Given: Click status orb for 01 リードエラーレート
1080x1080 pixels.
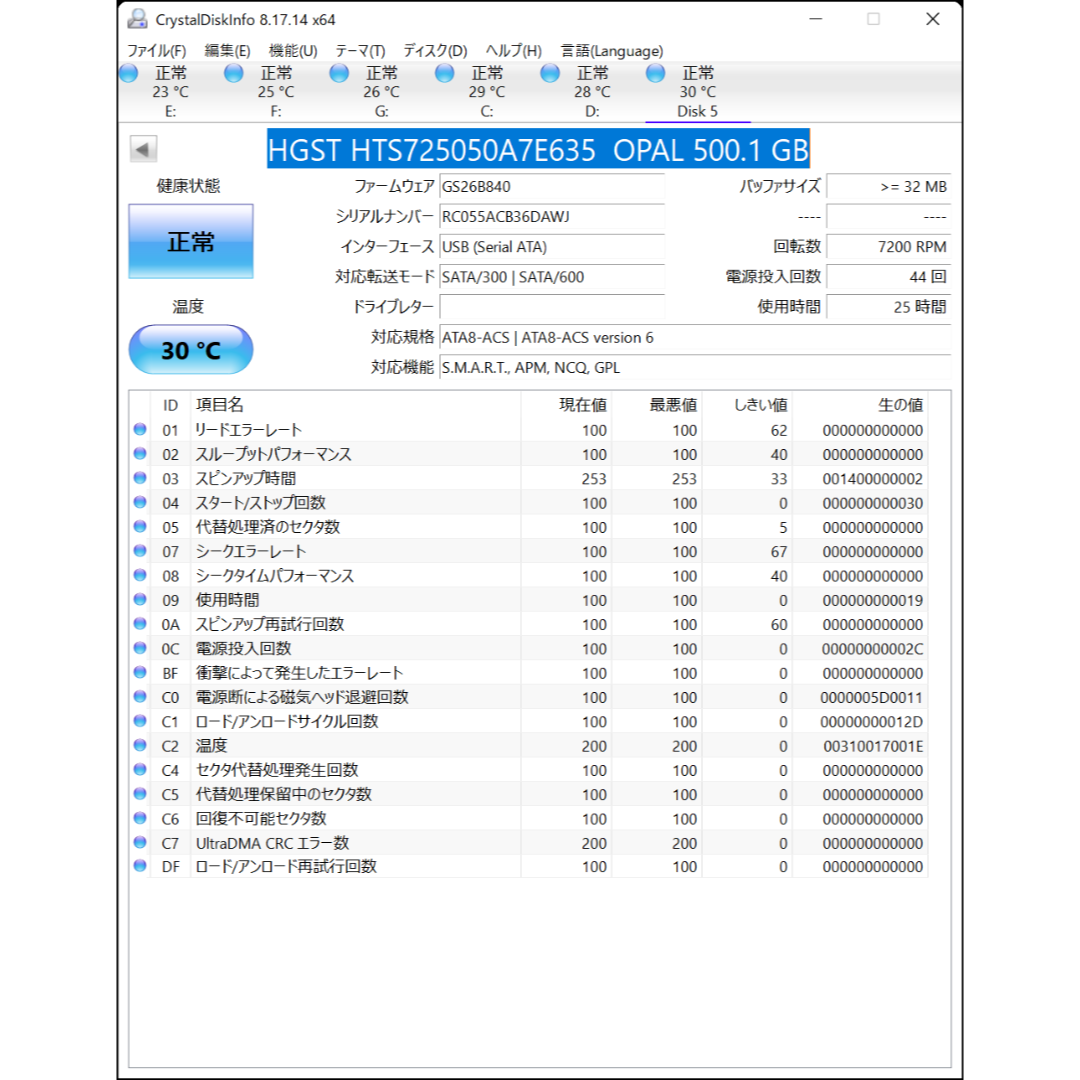Looking at the screenshot, I should 140,430.
